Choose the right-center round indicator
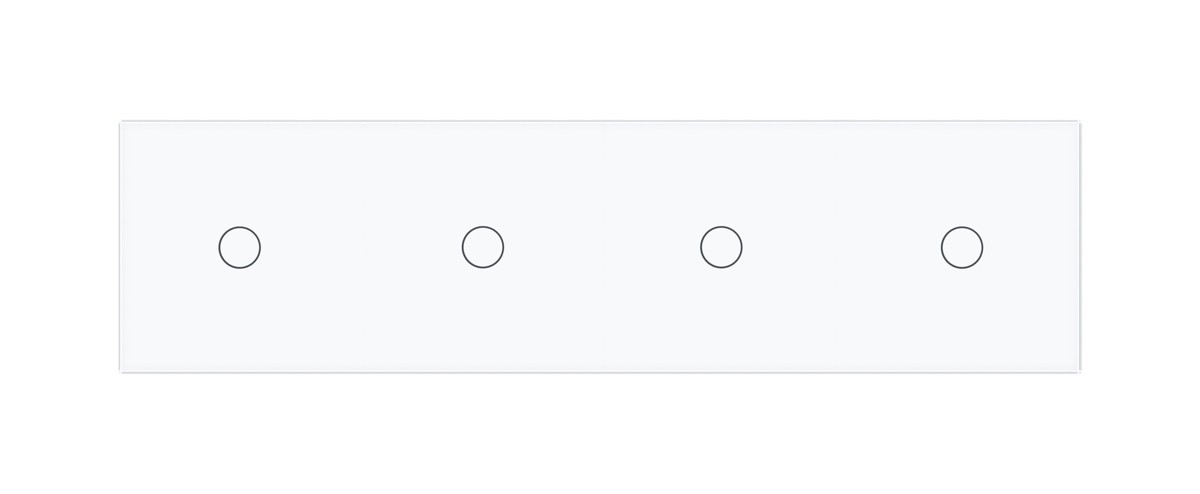Image resolution: width=1200 pixels, height=494 pixels. (x=721, y=247)
